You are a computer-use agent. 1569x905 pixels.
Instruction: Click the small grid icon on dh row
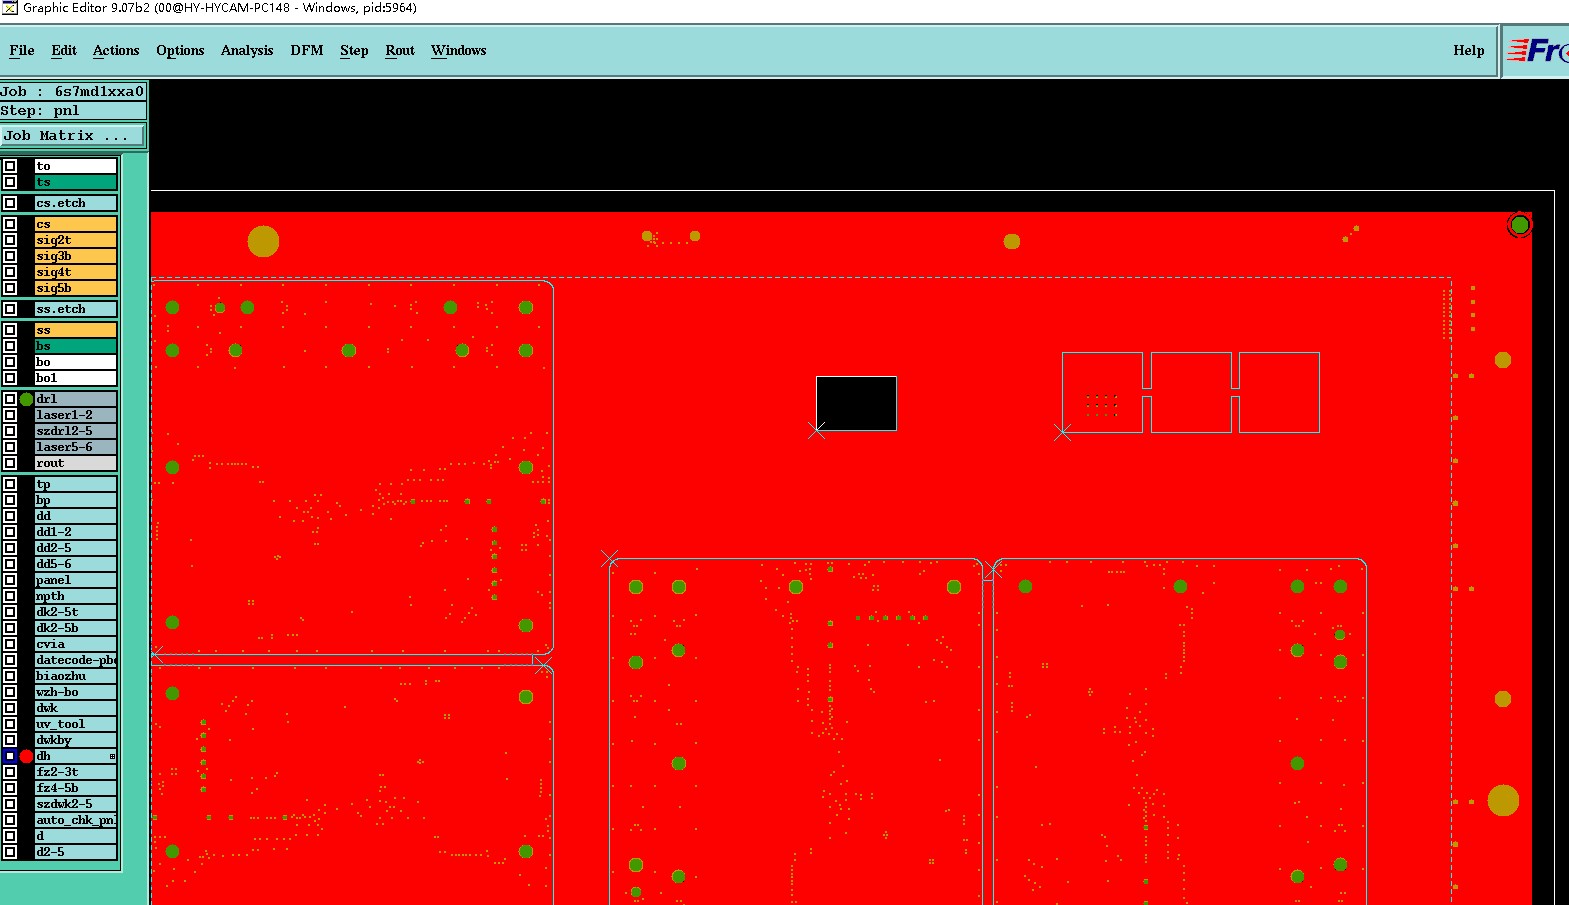click(112, 756)
